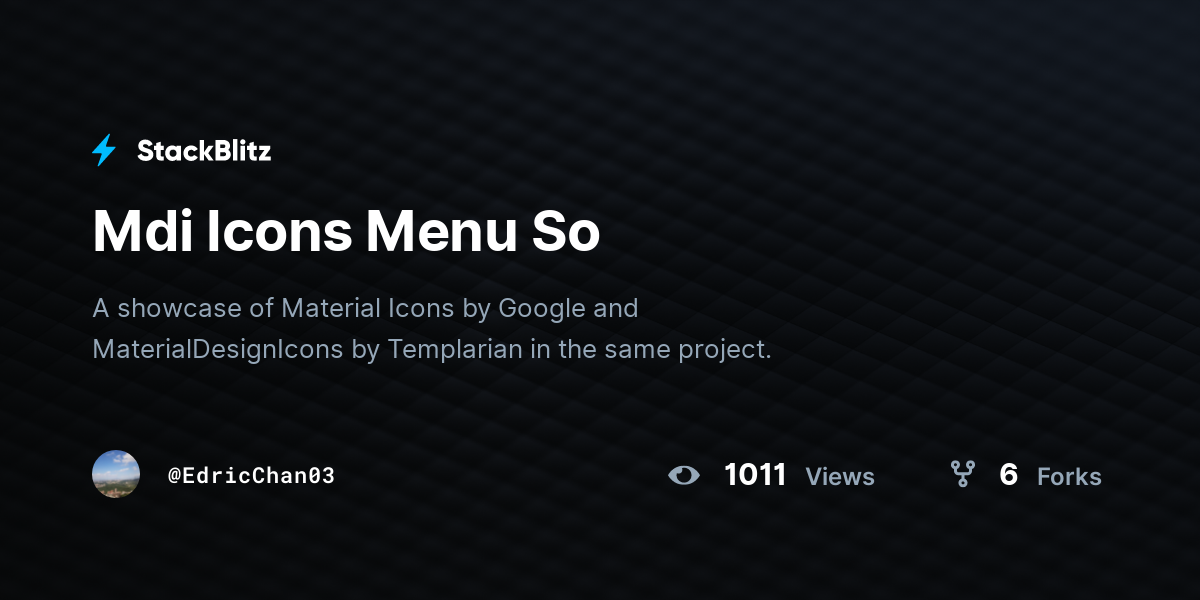Click the word Icons in the title
This screenshot has height=600, width=1200.
(279, 232)
